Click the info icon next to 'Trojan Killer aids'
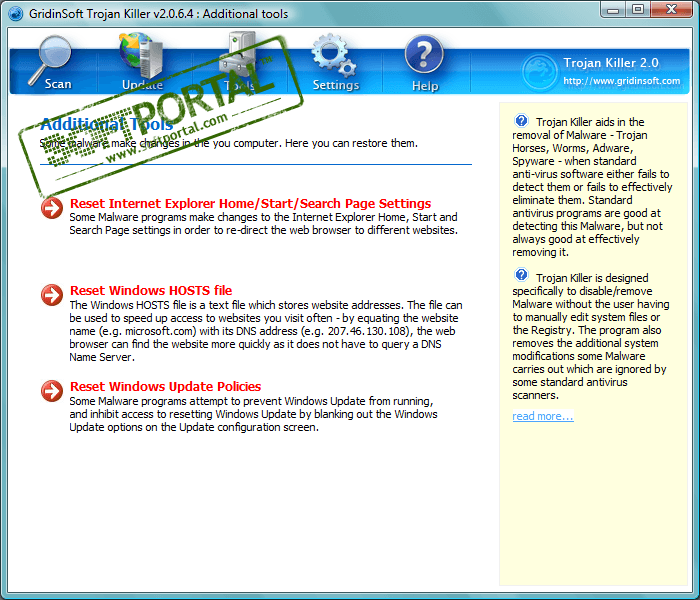Screen dimensions: 700x600 click(521, 121)
